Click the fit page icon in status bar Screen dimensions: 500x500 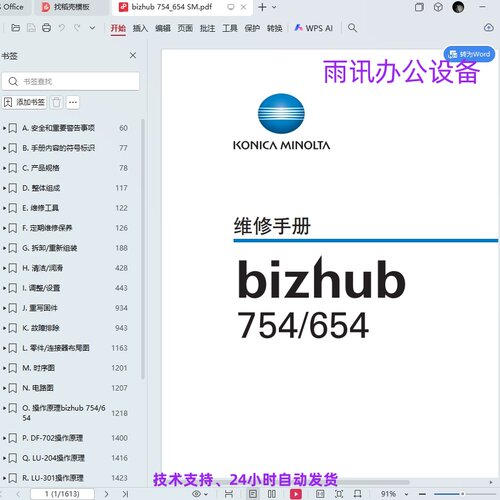[320, 494]
